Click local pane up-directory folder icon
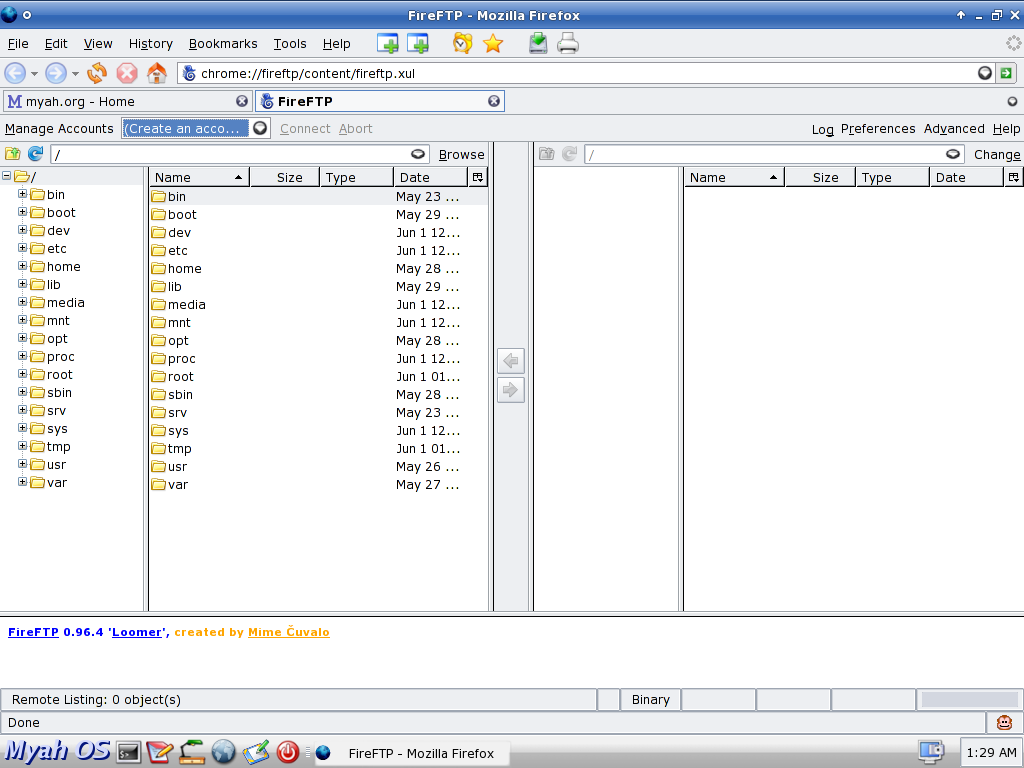 (x=12, y=154)
